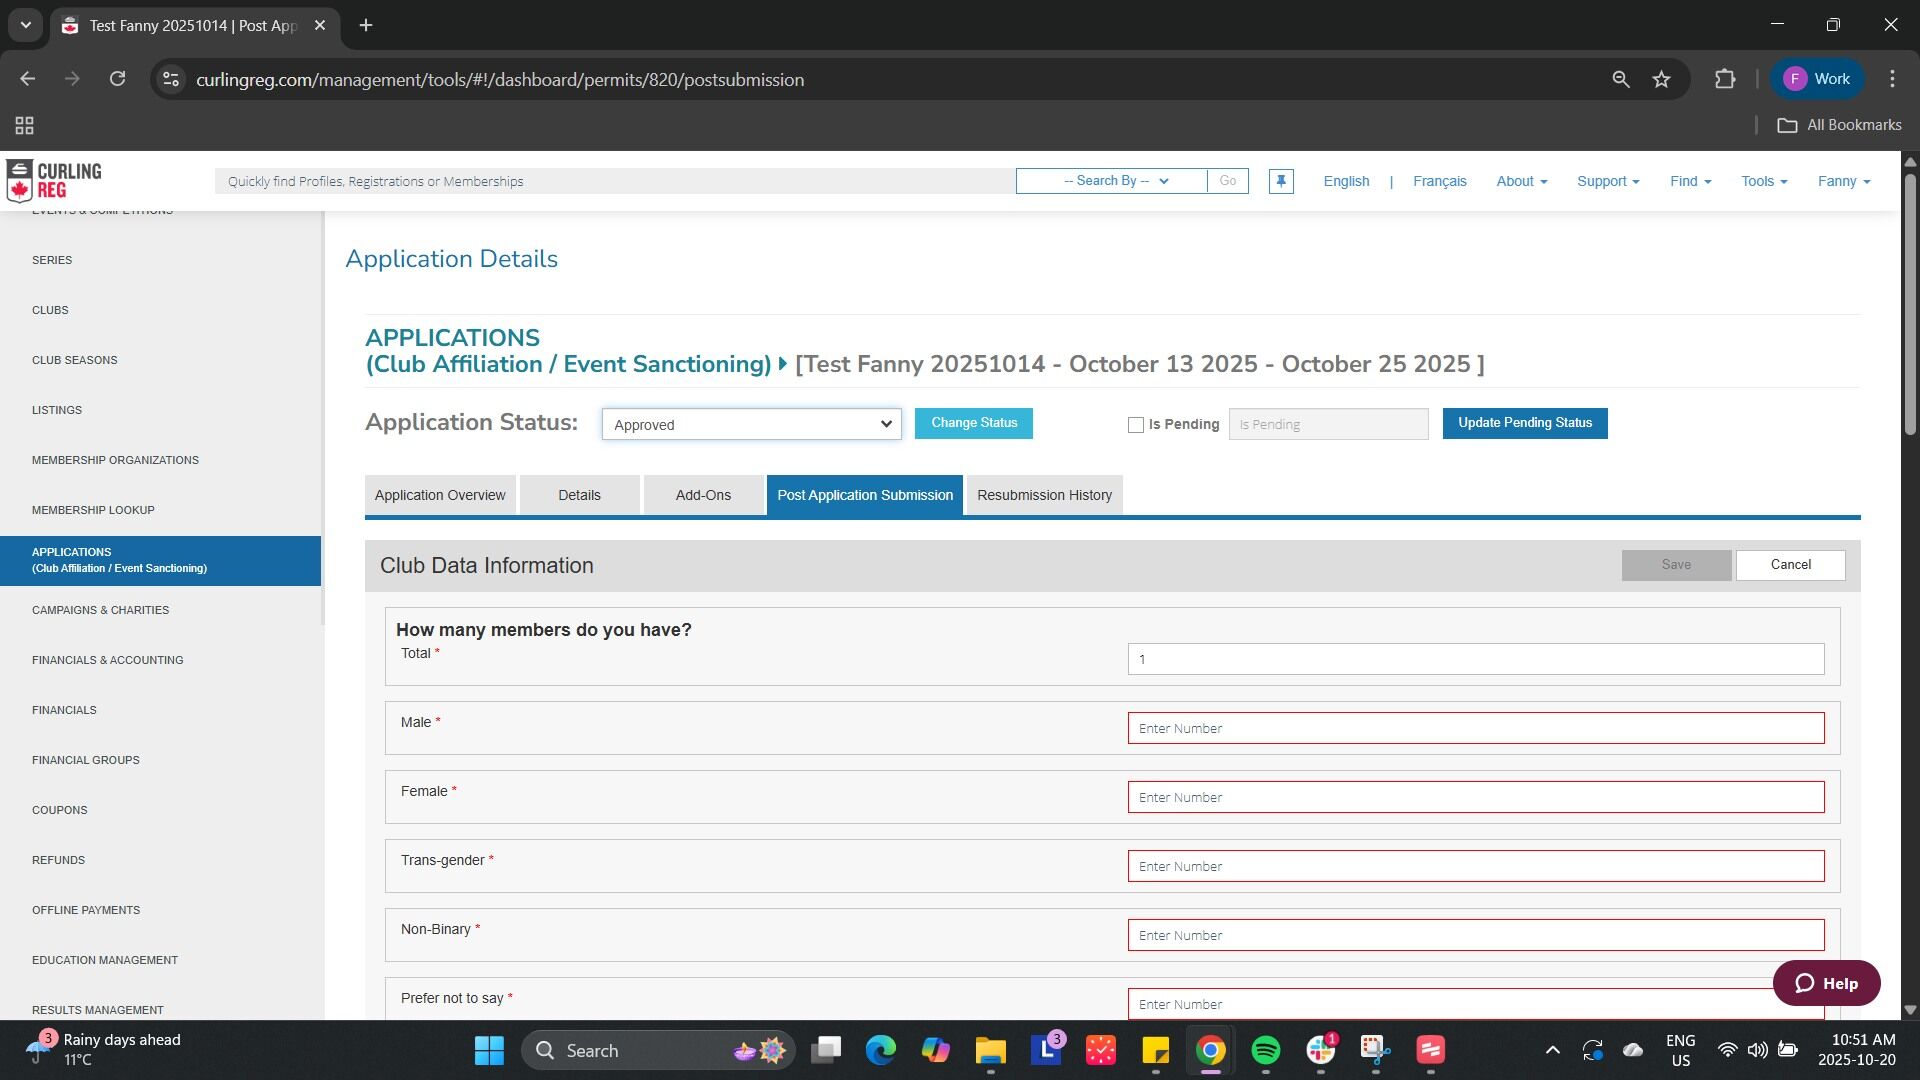Image resolution: width=1920 pixels, height=1080 pixels.
Task: Click the pin icon beside the Go button
Action: [x=1281, y=181]
